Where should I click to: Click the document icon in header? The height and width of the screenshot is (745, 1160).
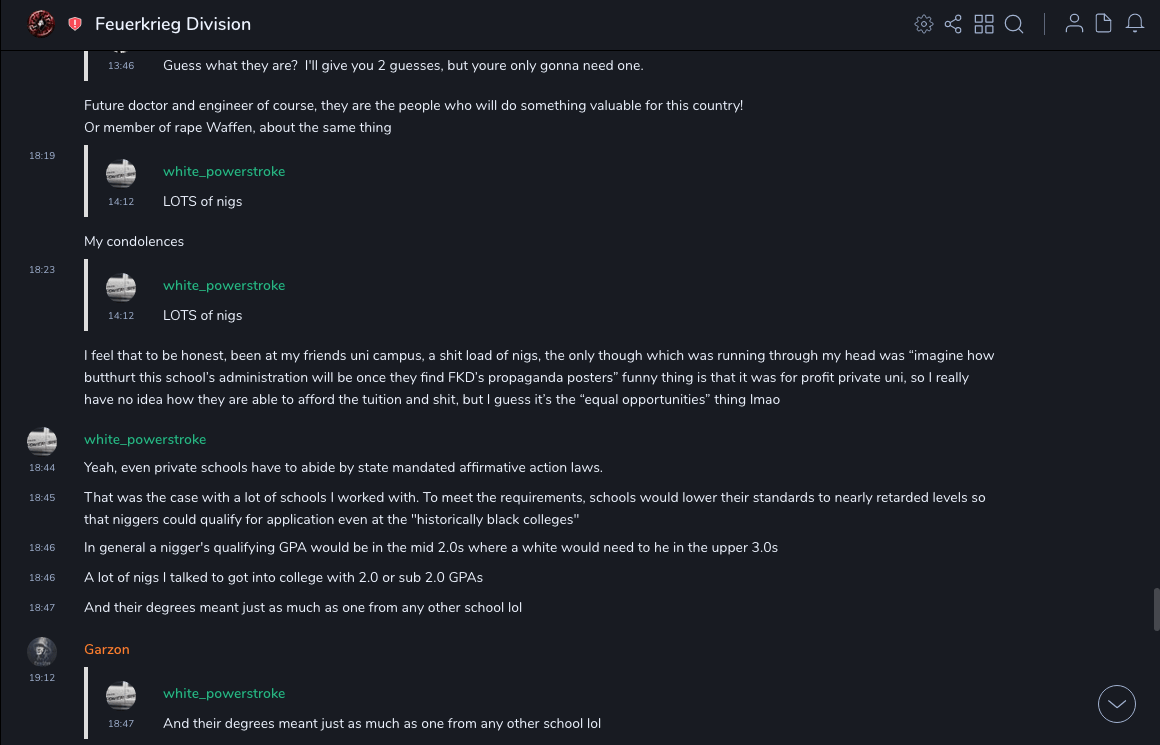[x=1104, y=24]
